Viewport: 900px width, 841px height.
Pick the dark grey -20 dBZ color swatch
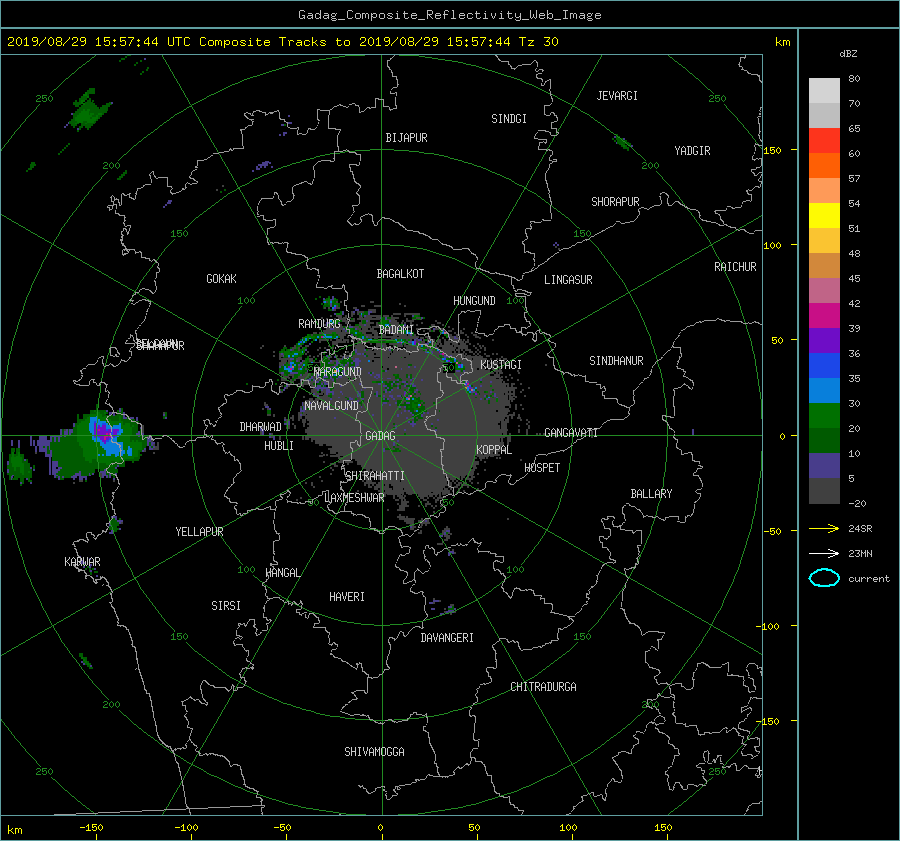click(x=824, y=491)
